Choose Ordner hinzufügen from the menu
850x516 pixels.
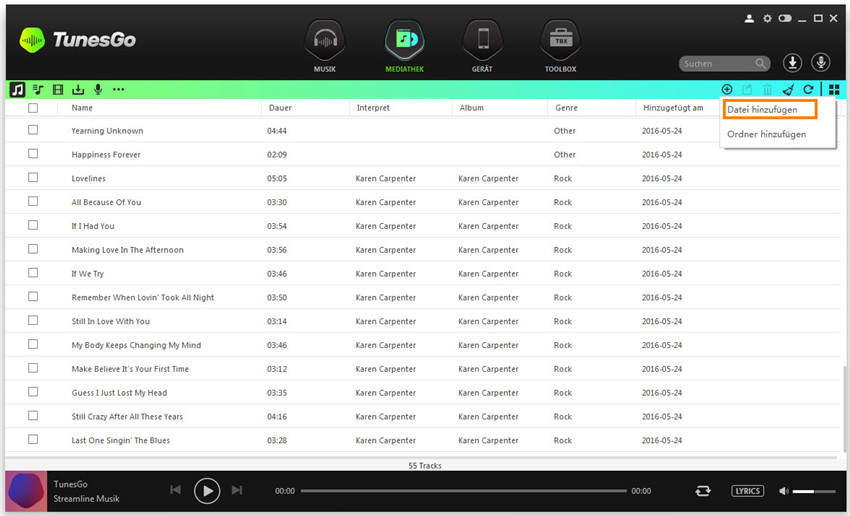pyautogui.click(x=767, y=134)
